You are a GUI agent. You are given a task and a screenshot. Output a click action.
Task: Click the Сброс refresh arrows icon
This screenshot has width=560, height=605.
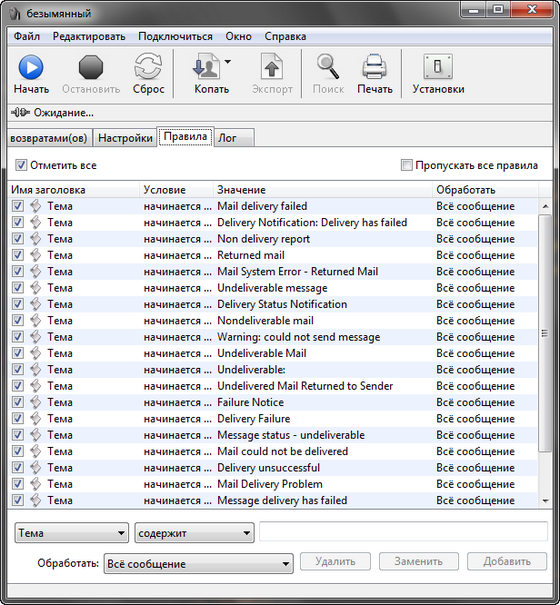[148, 68]
